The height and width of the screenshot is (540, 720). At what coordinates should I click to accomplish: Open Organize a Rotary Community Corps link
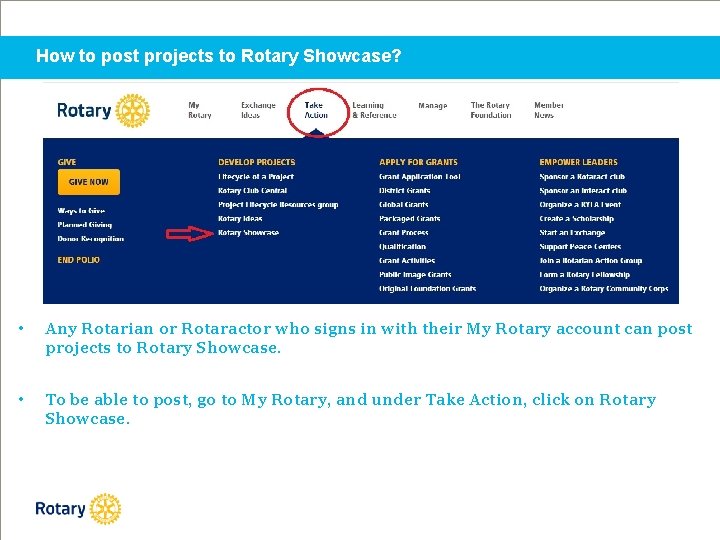tap(604, 289)
